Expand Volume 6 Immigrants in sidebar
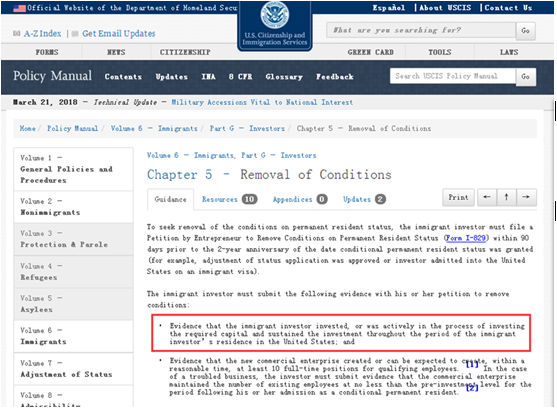Screen dimensions: 557x416 [x=74, y=336]
